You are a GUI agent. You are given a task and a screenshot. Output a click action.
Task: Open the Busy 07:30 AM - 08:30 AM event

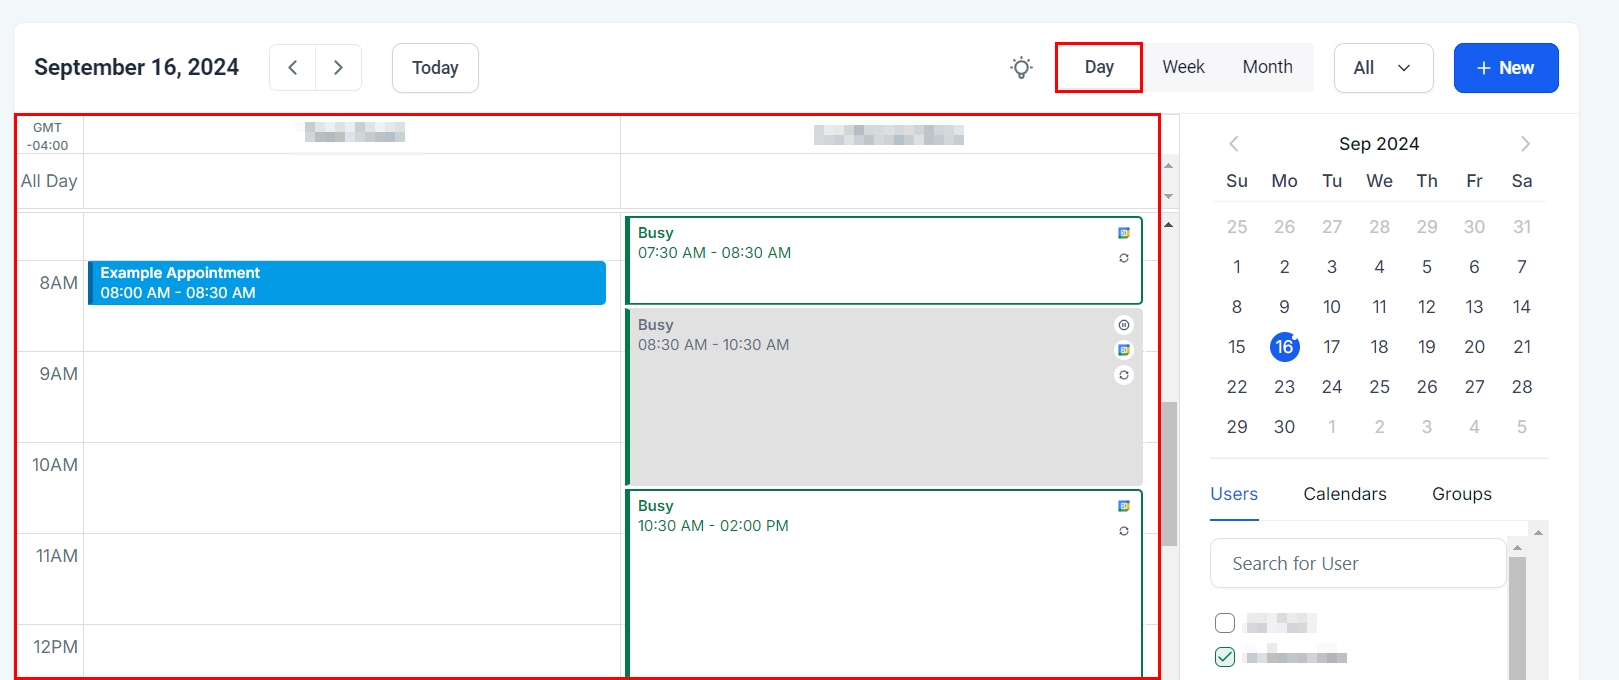click(883, 260)
